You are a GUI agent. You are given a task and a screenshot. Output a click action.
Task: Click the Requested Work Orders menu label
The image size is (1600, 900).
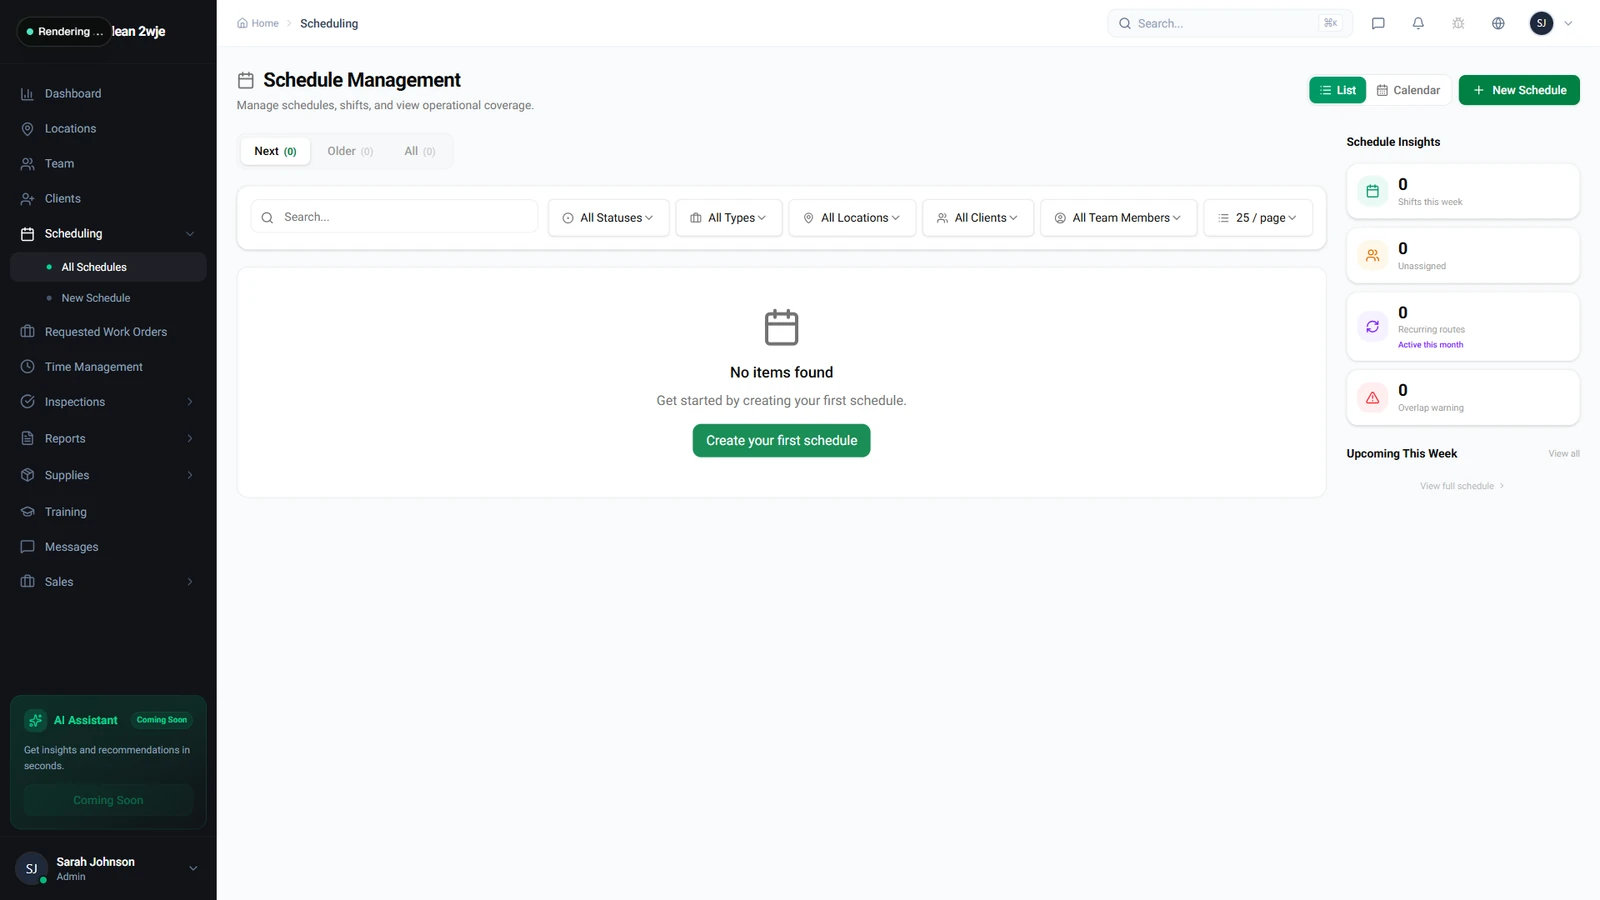coord(106,332)
